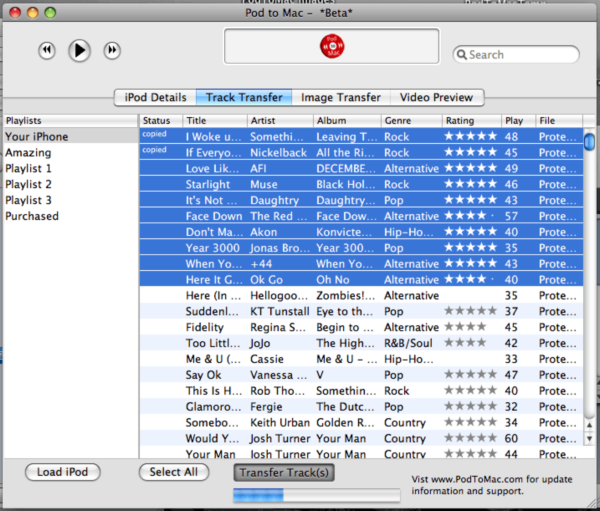Click the R&B/Soul genre cell

click(408, 343)
